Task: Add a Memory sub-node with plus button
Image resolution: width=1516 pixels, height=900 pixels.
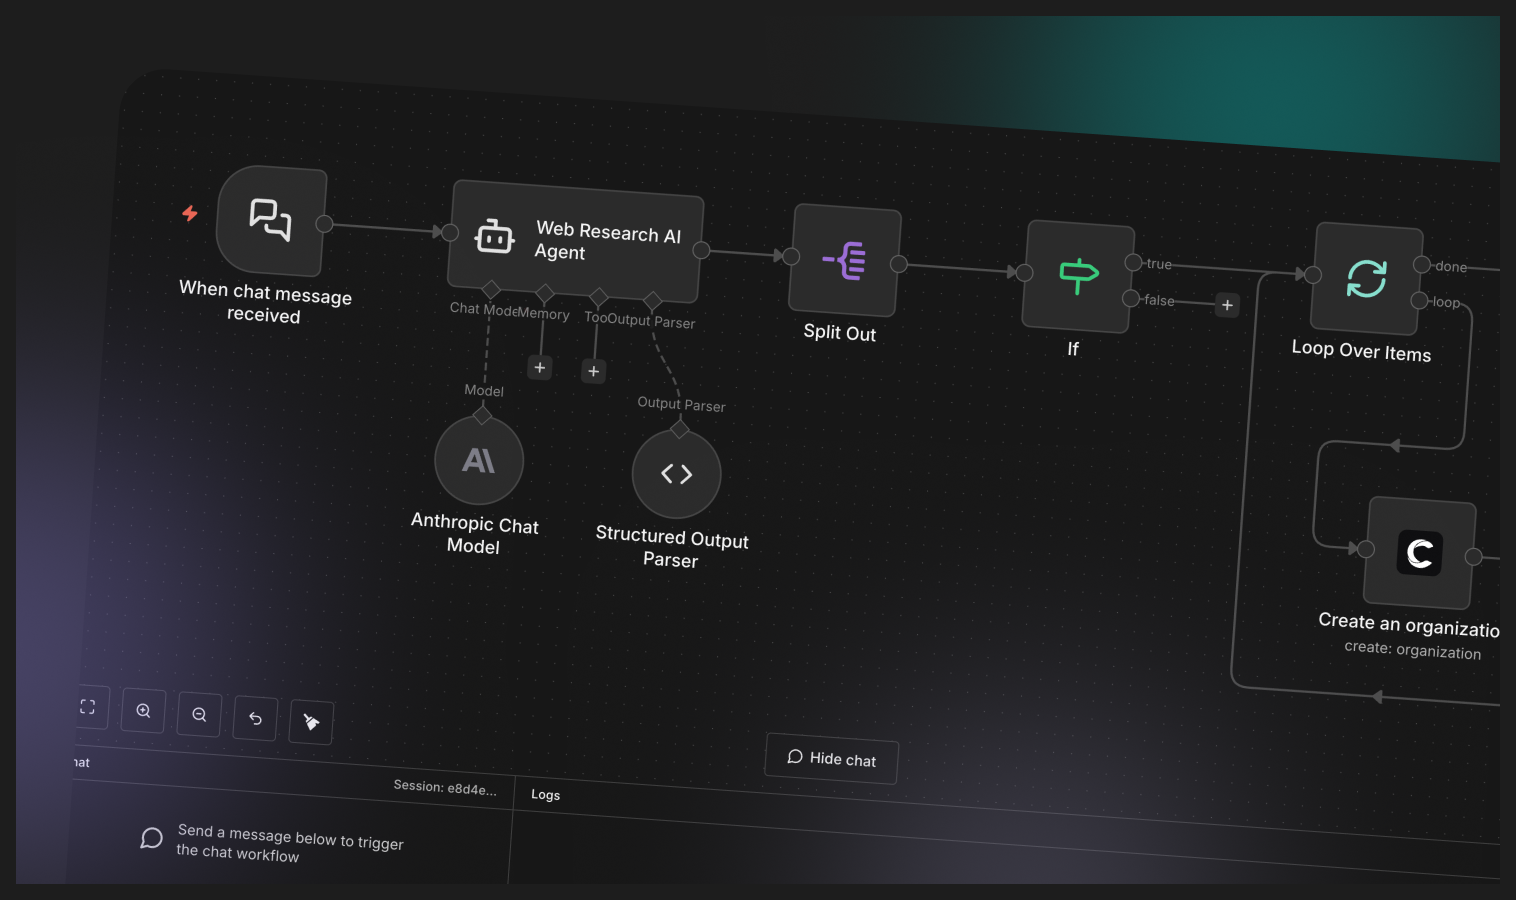Action: tap(540, 368)
